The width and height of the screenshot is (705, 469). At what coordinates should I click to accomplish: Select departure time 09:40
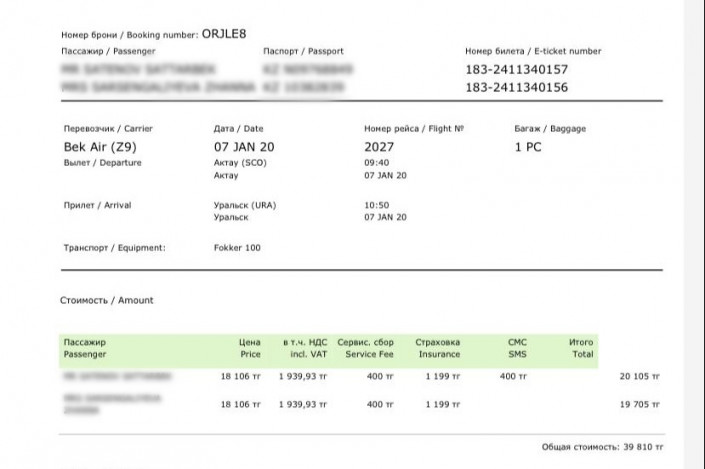click(376, 162)
